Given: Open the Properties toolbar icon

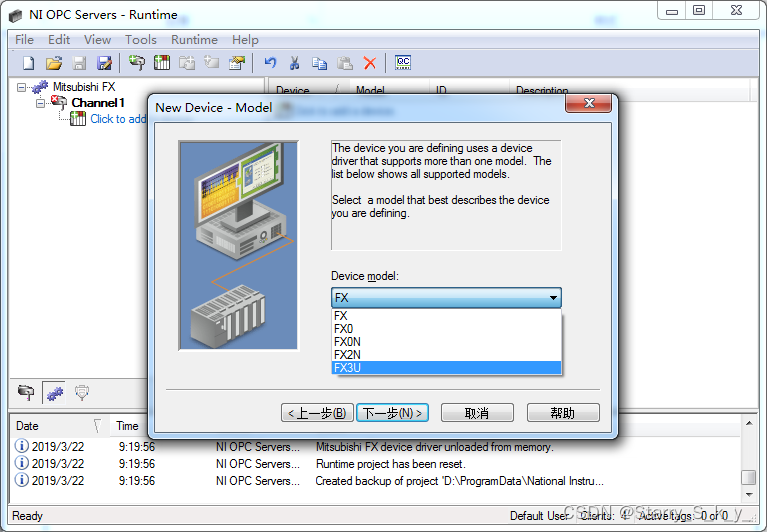Looking at the screenshot, I should [237, 63].
